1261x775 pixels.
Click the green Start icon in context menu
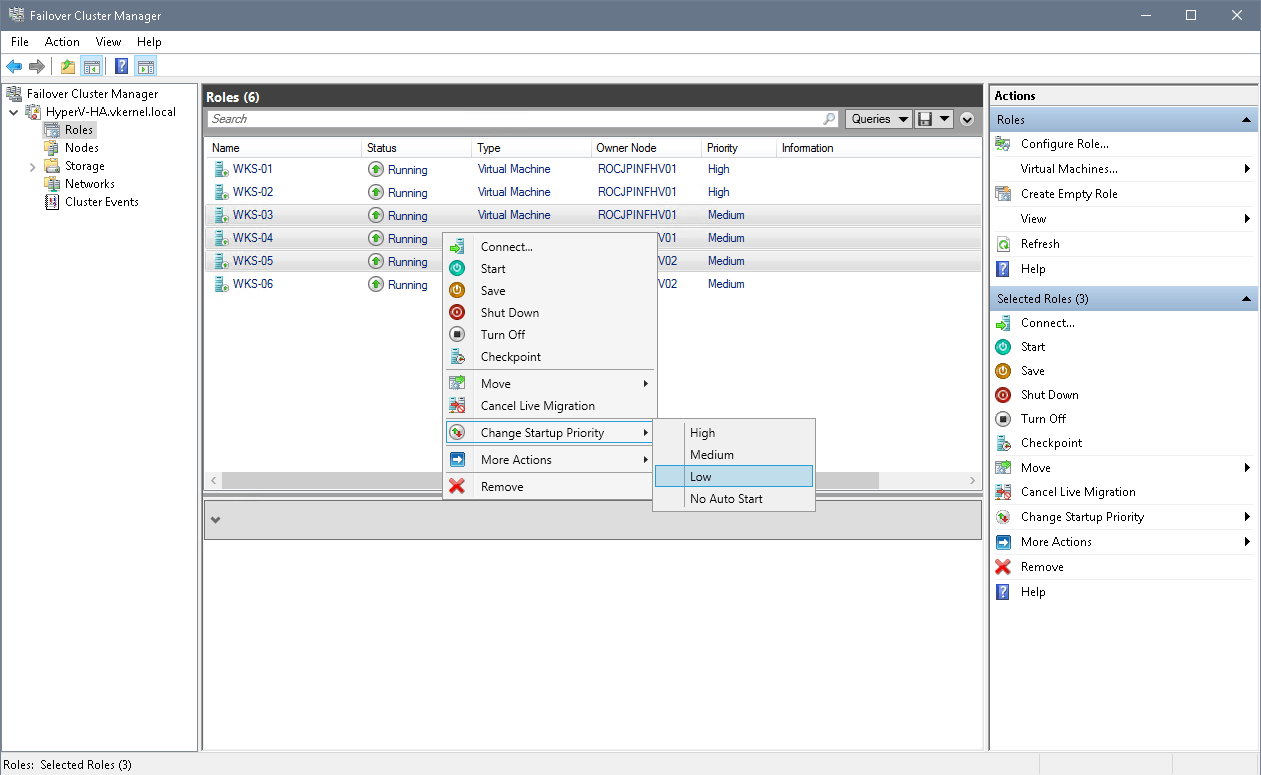tap(457, 269)
